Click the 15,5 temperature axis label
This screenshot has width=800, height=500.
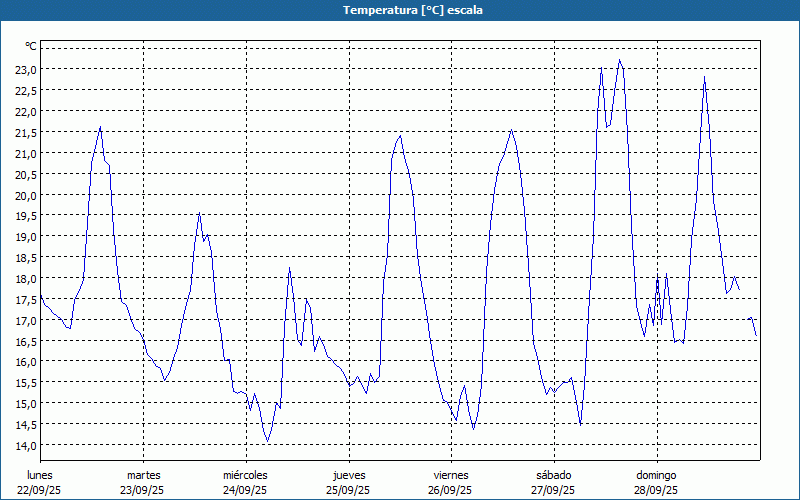[25, 383]
